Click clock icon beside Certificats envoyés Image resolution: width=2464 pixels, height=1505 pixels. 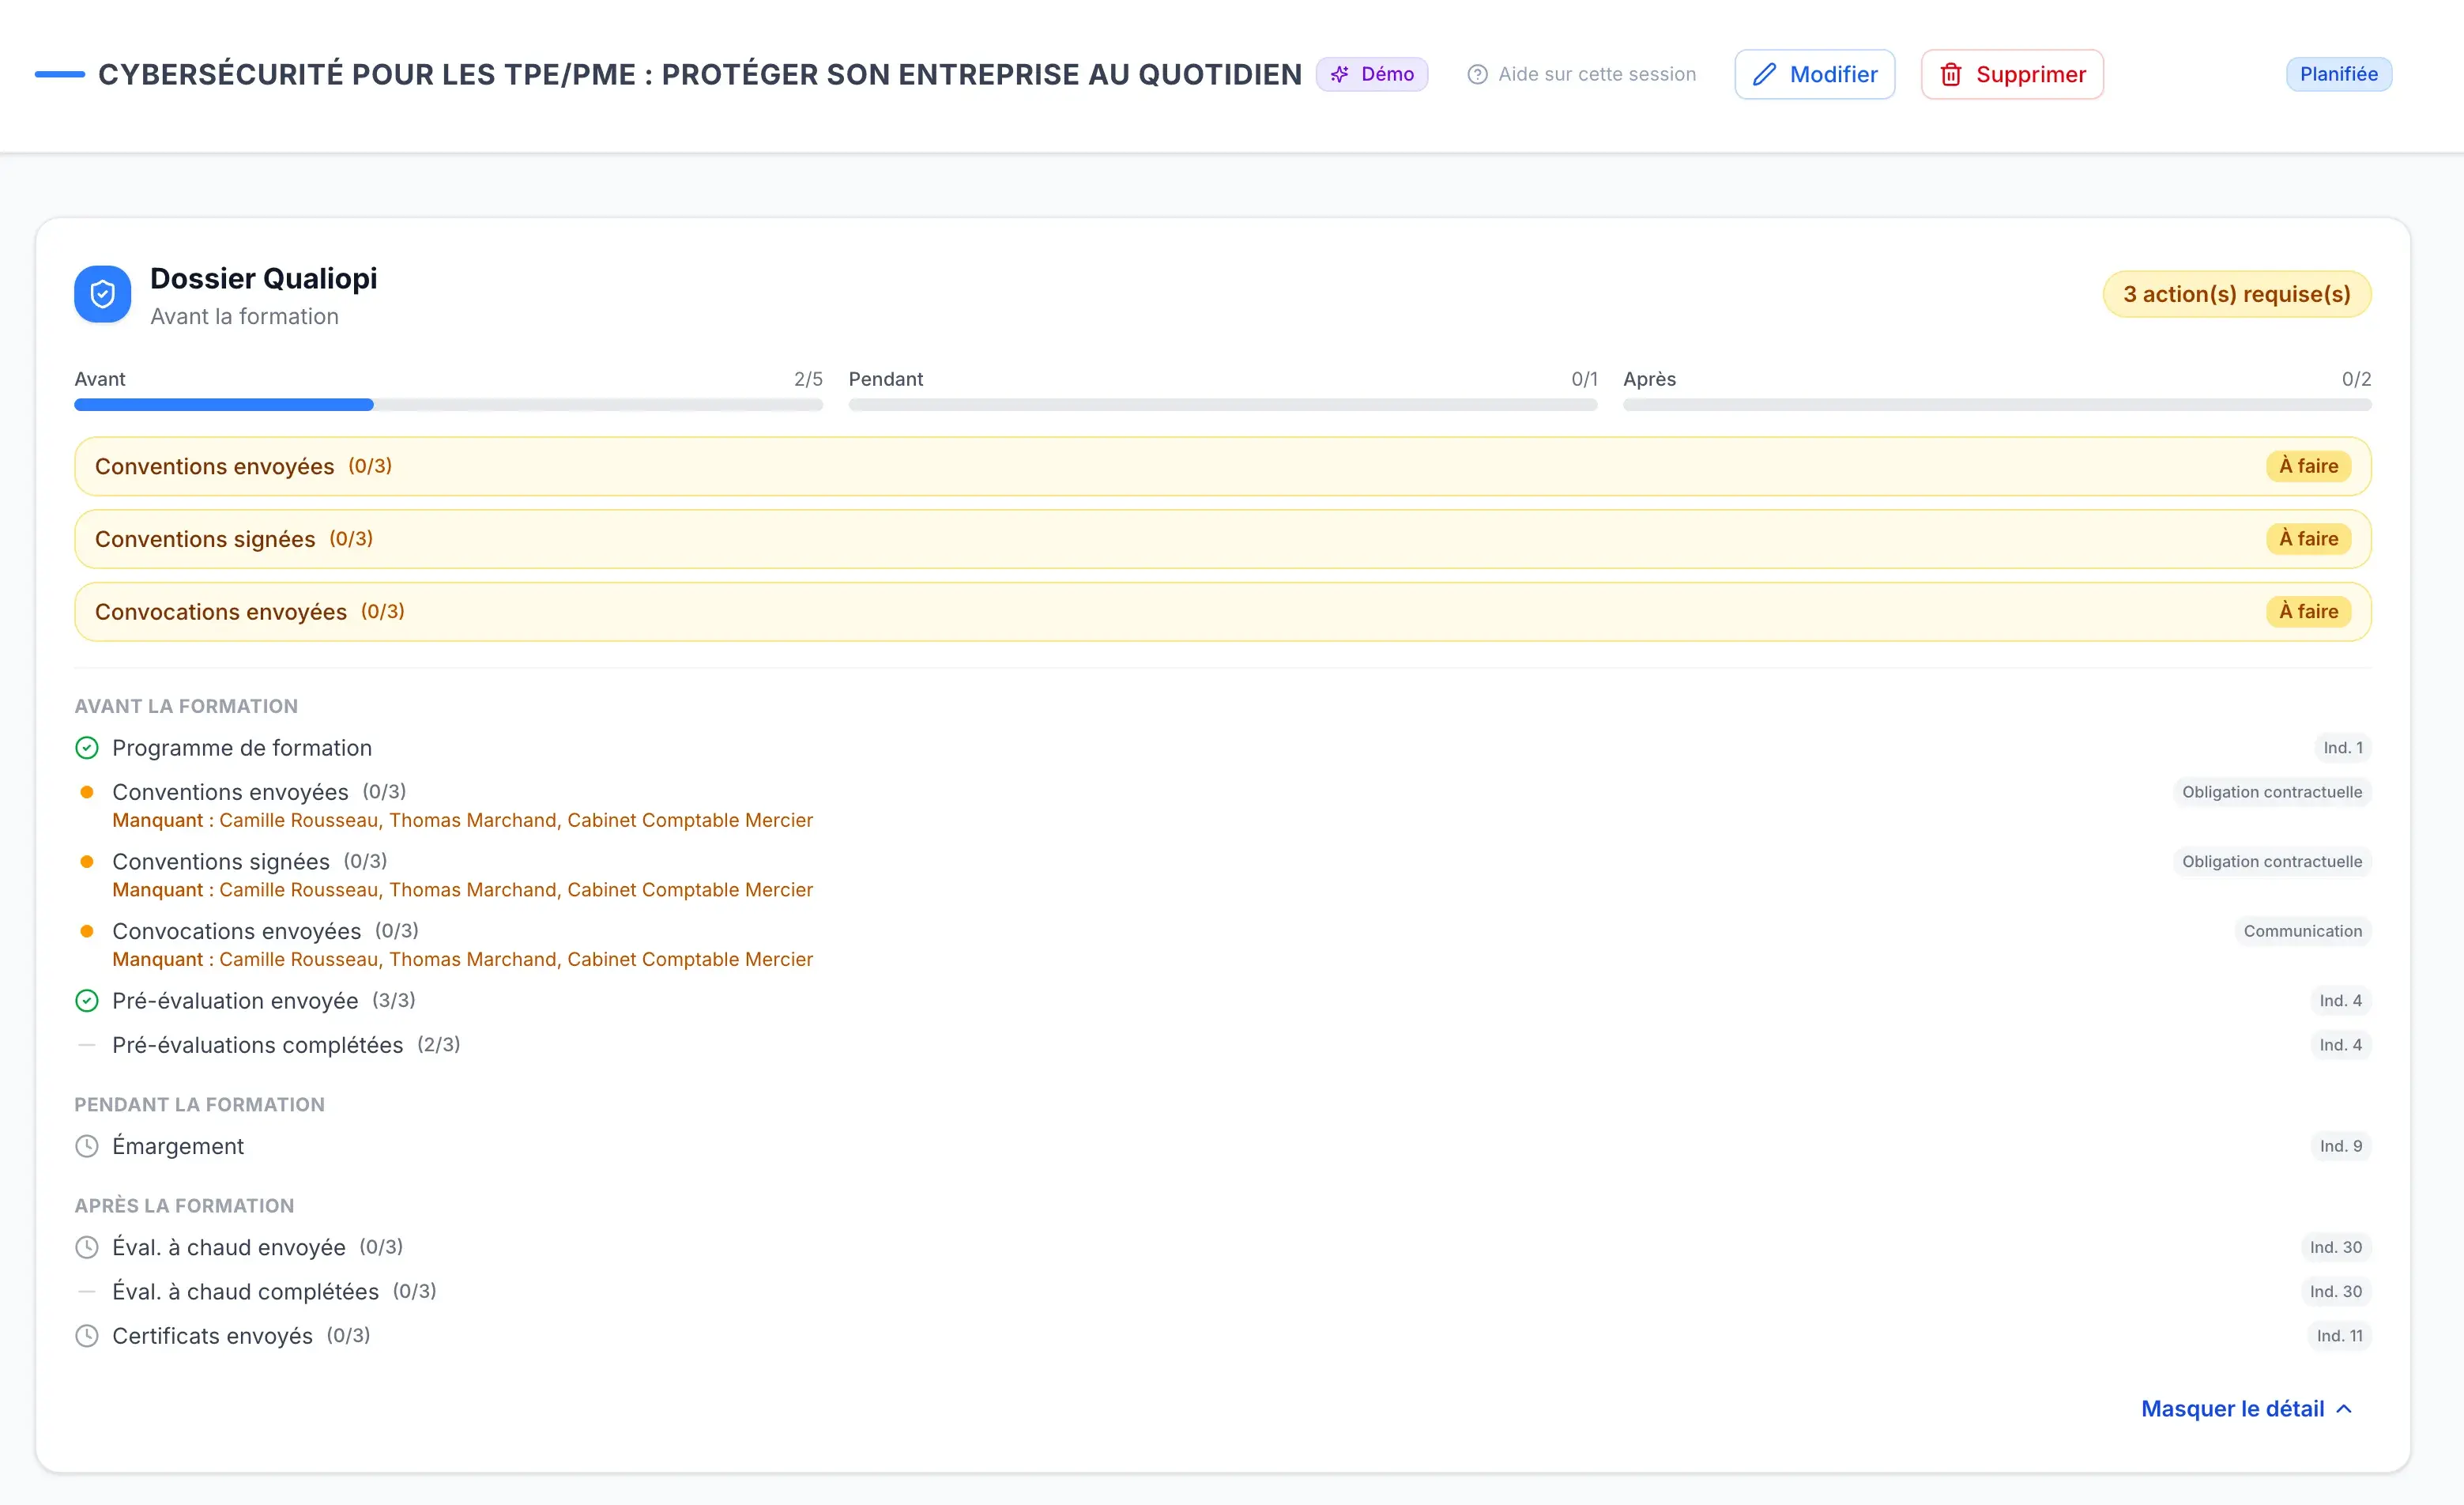[x=87, y=1336]
